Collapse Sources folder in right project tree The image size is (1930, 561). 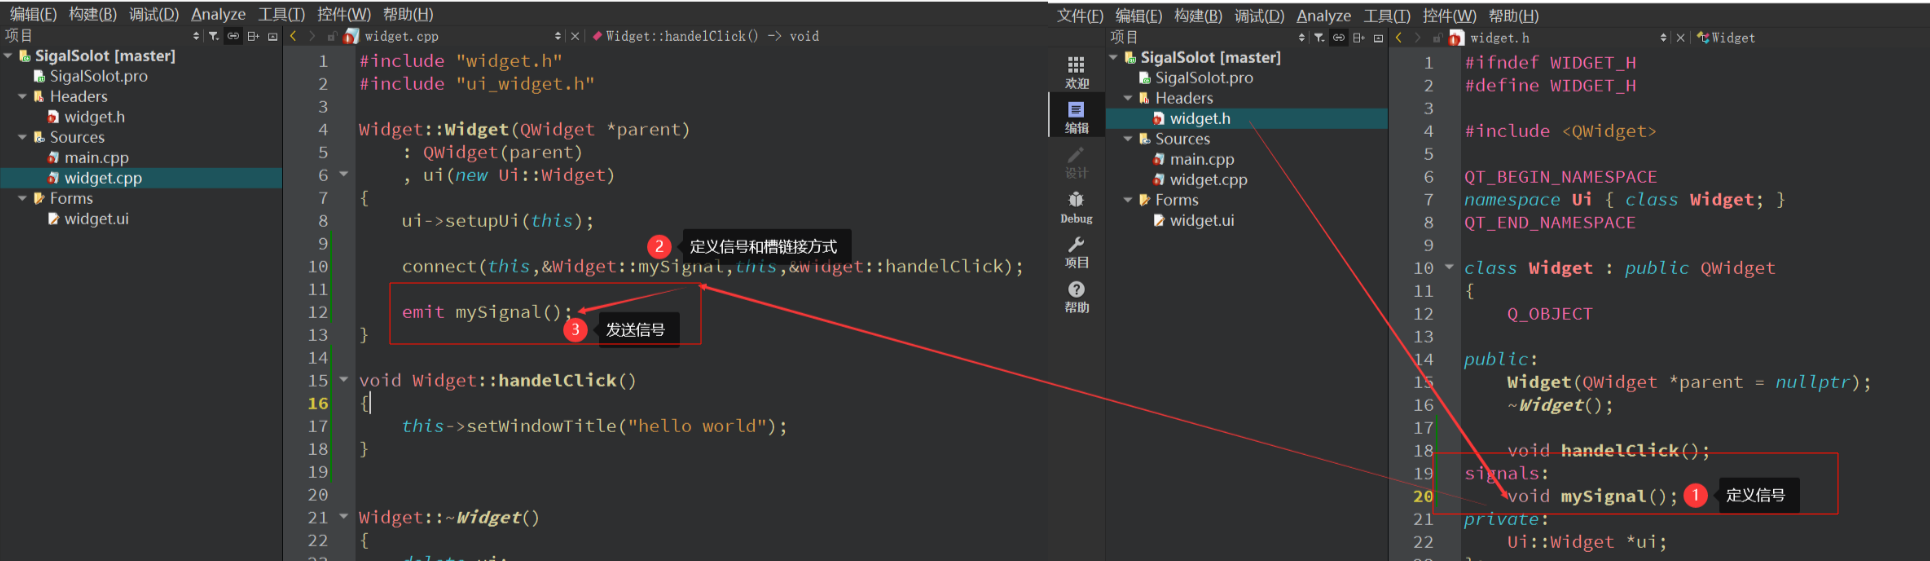click(x=1128, y=139)
